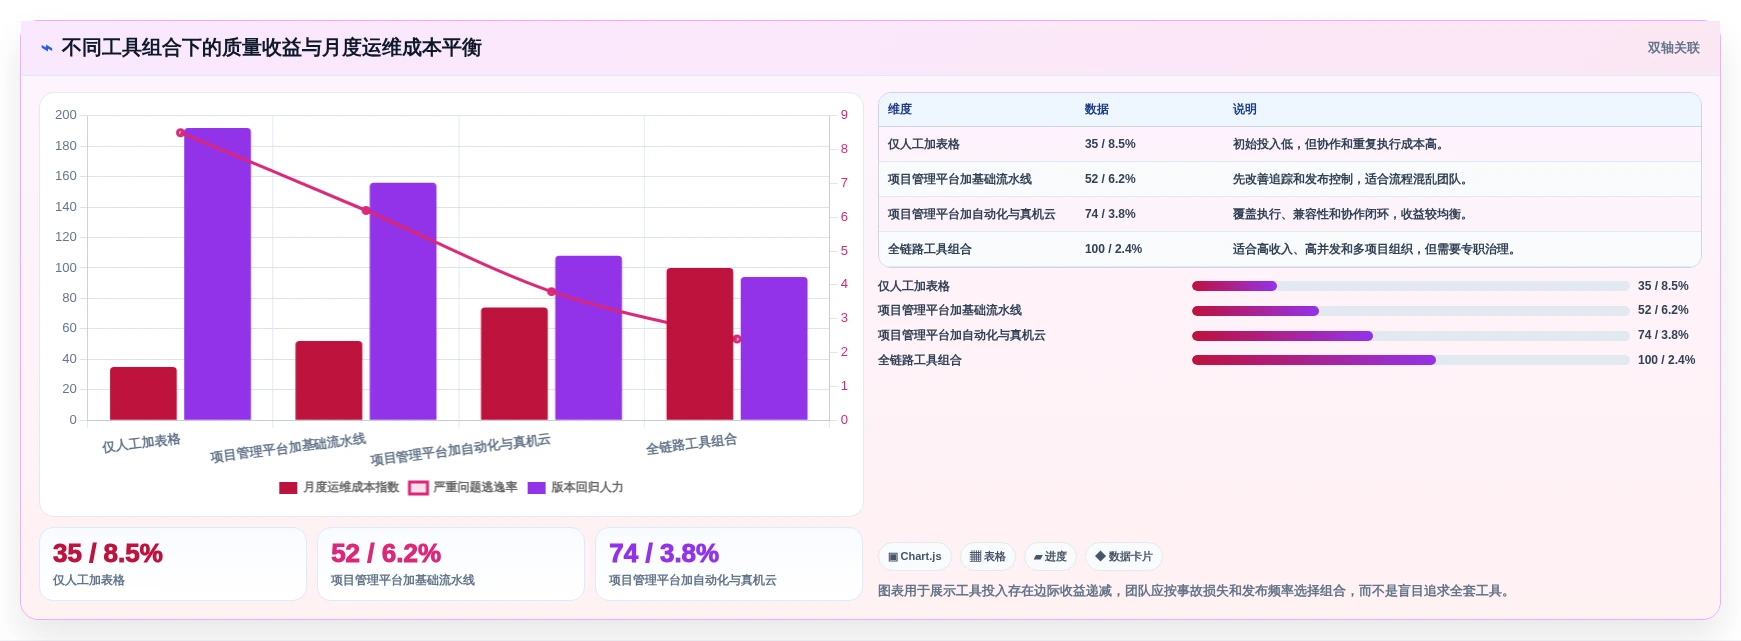Open the 74 / 3.8% summary card
This screenshot has height=641, width=1741.
[729, 564]
